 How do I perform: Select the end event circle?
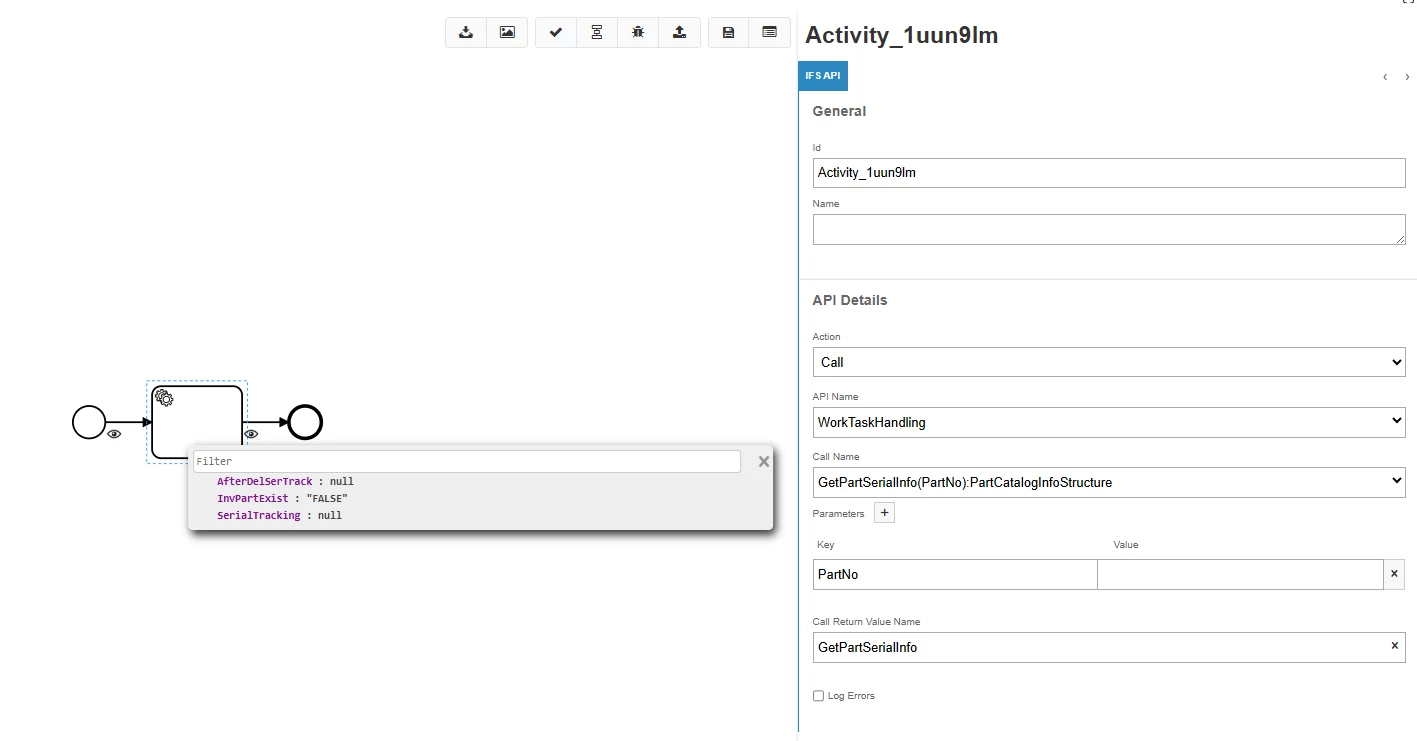305,422
